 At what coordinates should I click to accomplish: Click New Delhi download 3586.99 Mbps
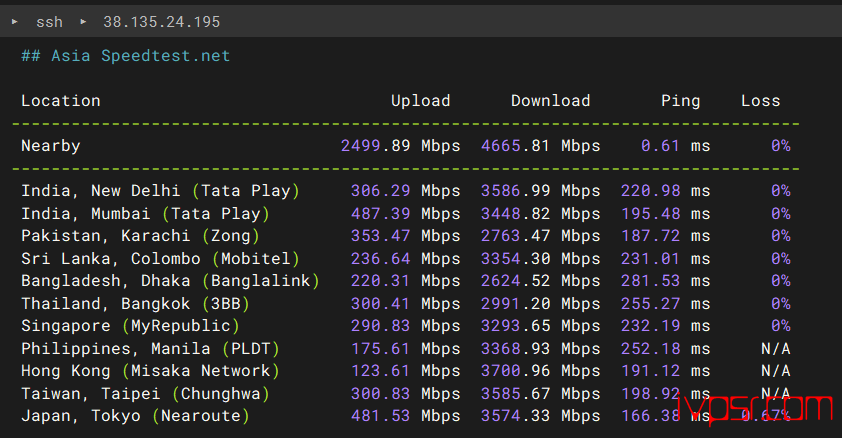point(541,191)
